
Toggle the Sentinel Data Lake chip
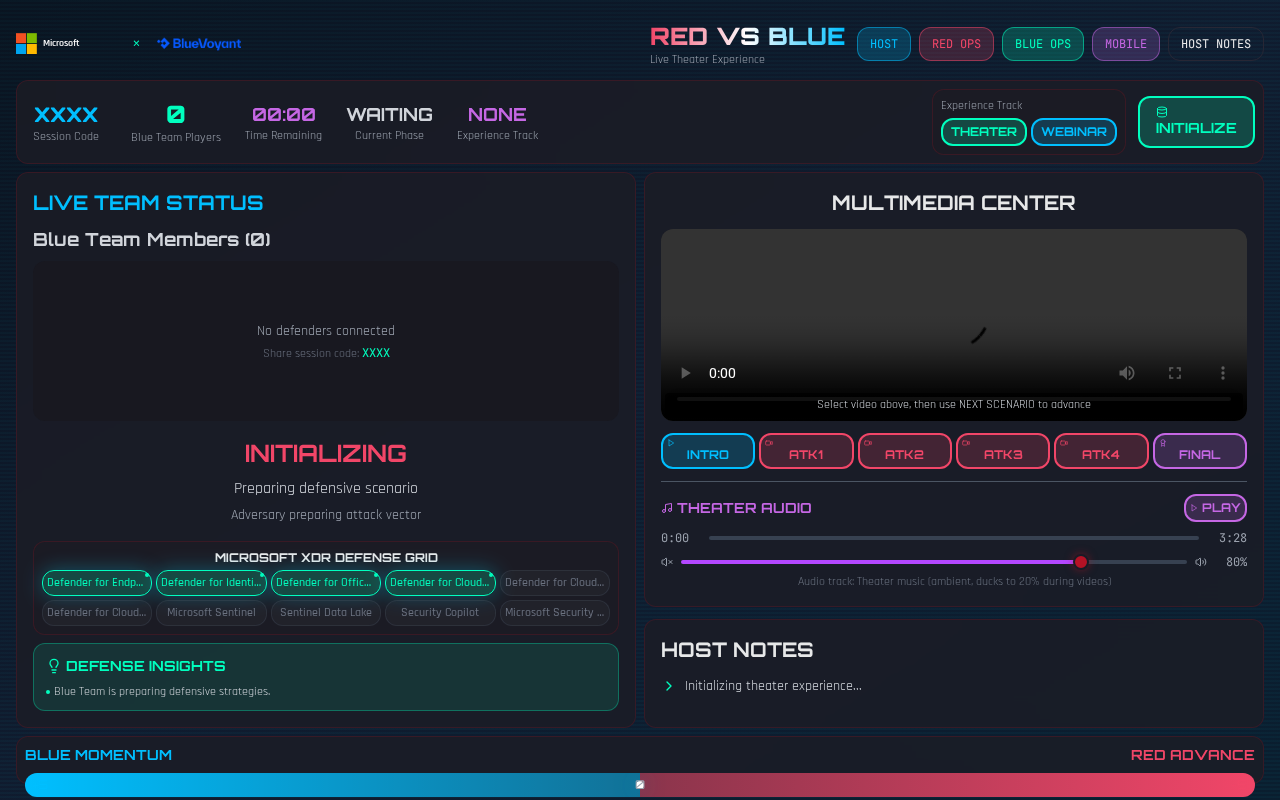pos(326,613)
